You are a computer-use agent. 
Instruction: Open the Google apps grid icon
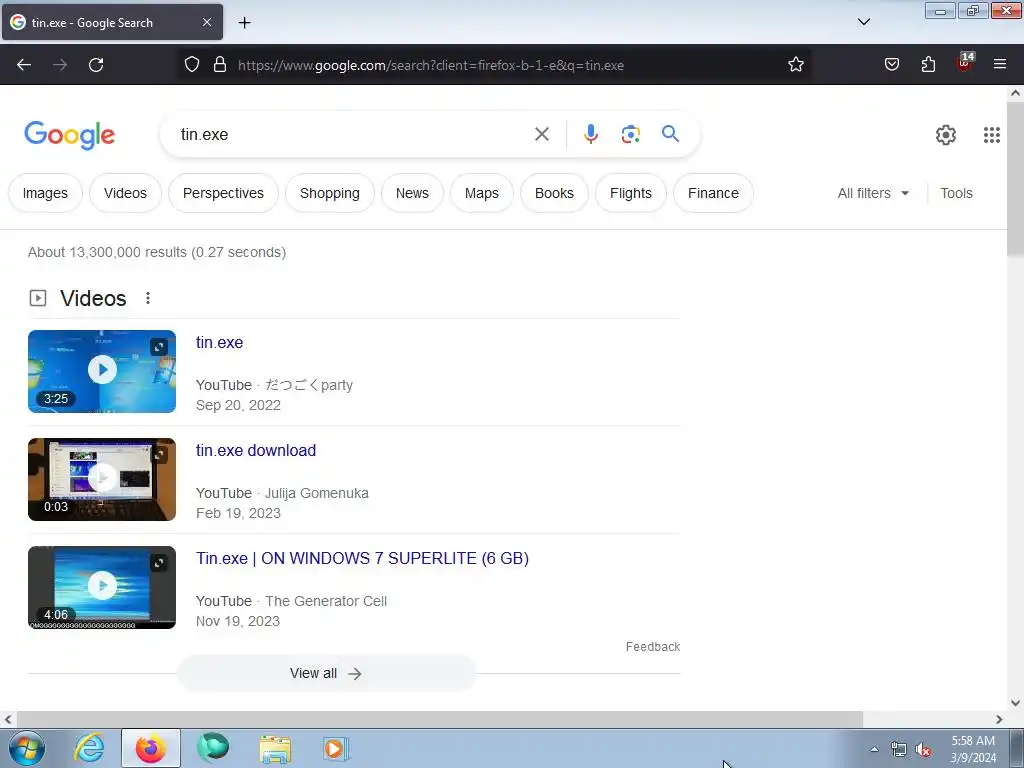tap(991, 135)
